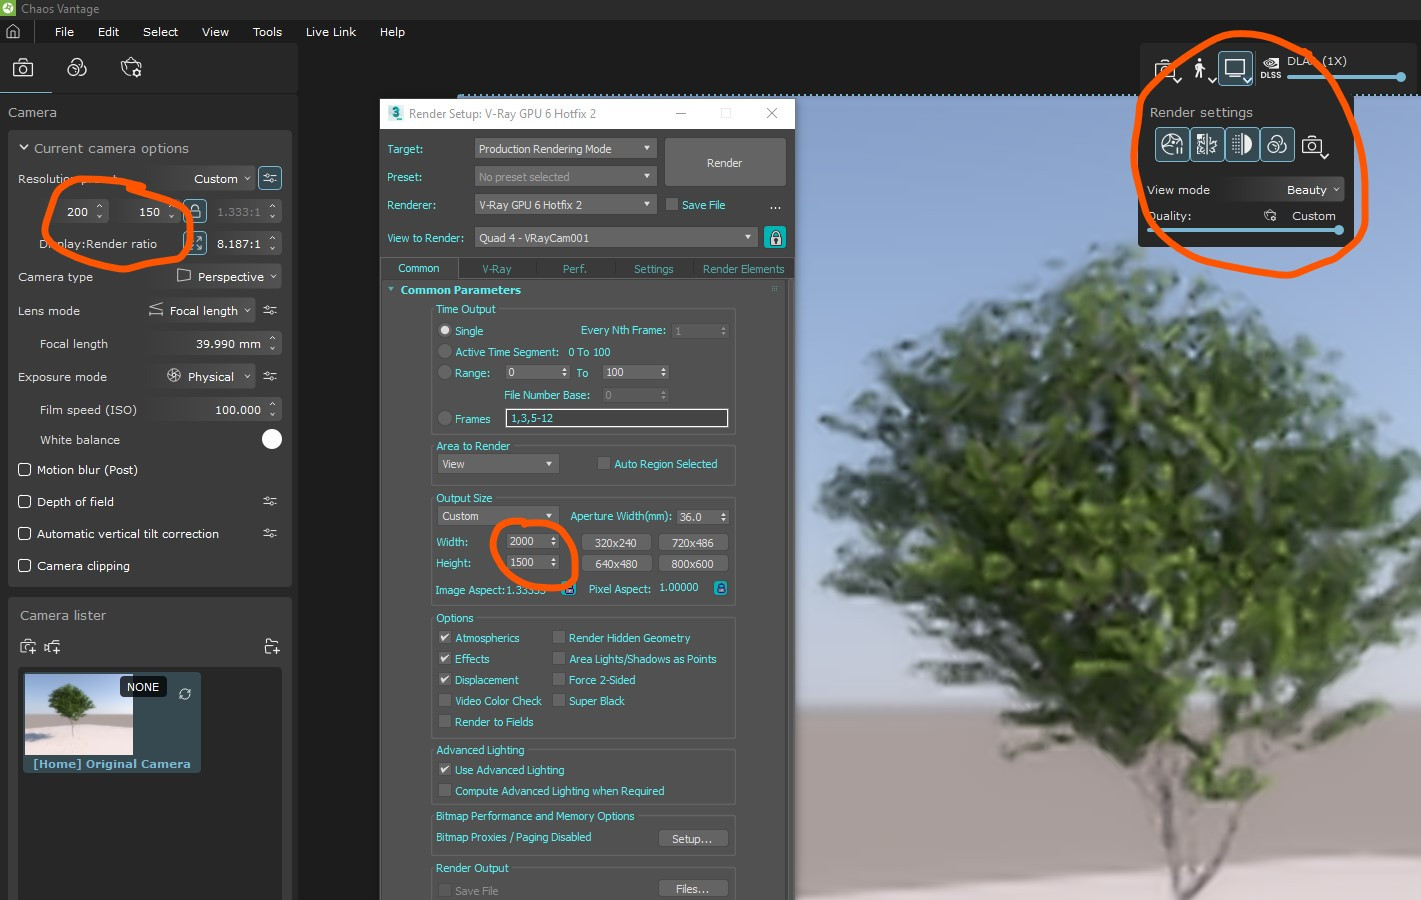
Task: Toggle the resolution aspect ratio lock icon
Action: tap(196, 211)
